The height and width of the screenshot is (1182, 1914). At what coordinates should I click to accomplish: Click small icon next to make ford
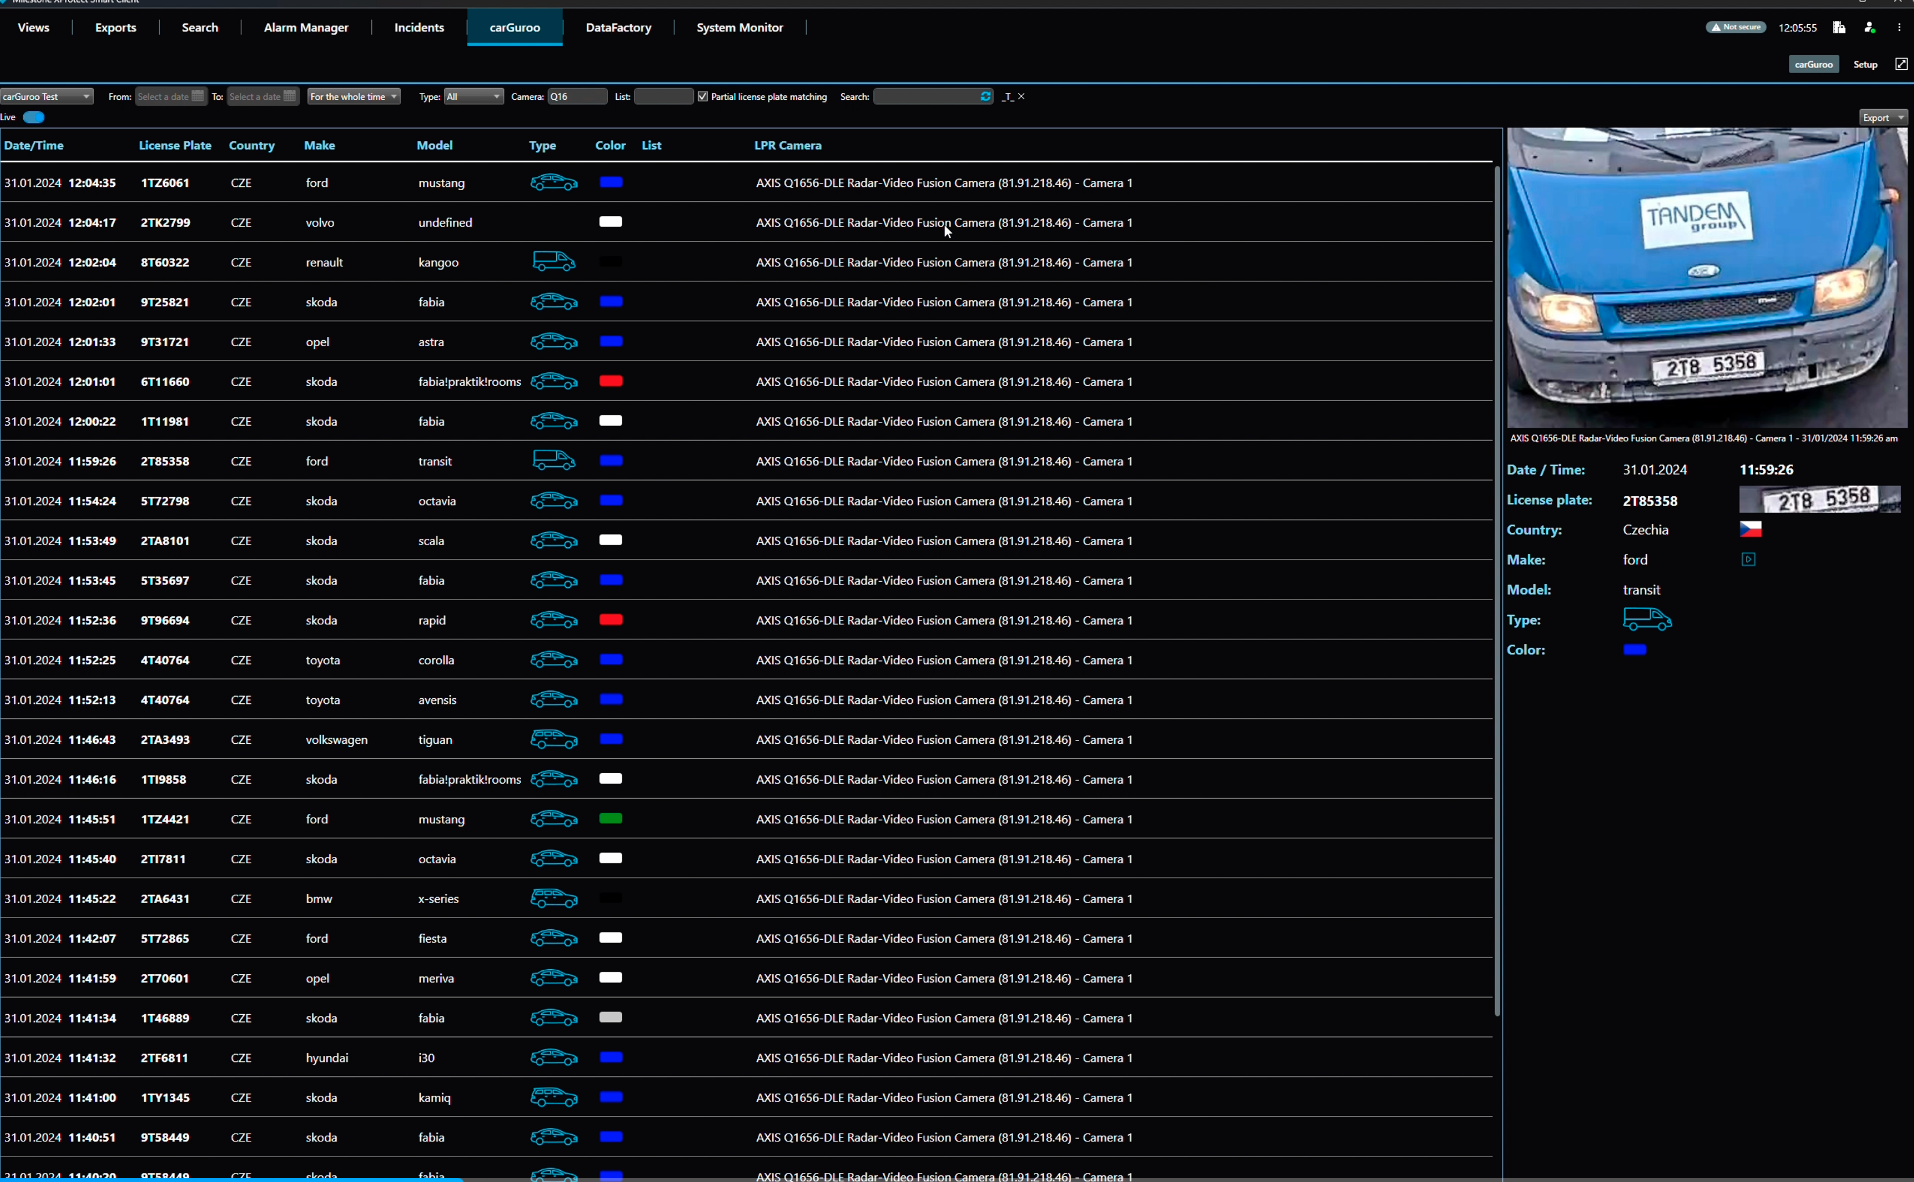click(x=1748, y=559)
